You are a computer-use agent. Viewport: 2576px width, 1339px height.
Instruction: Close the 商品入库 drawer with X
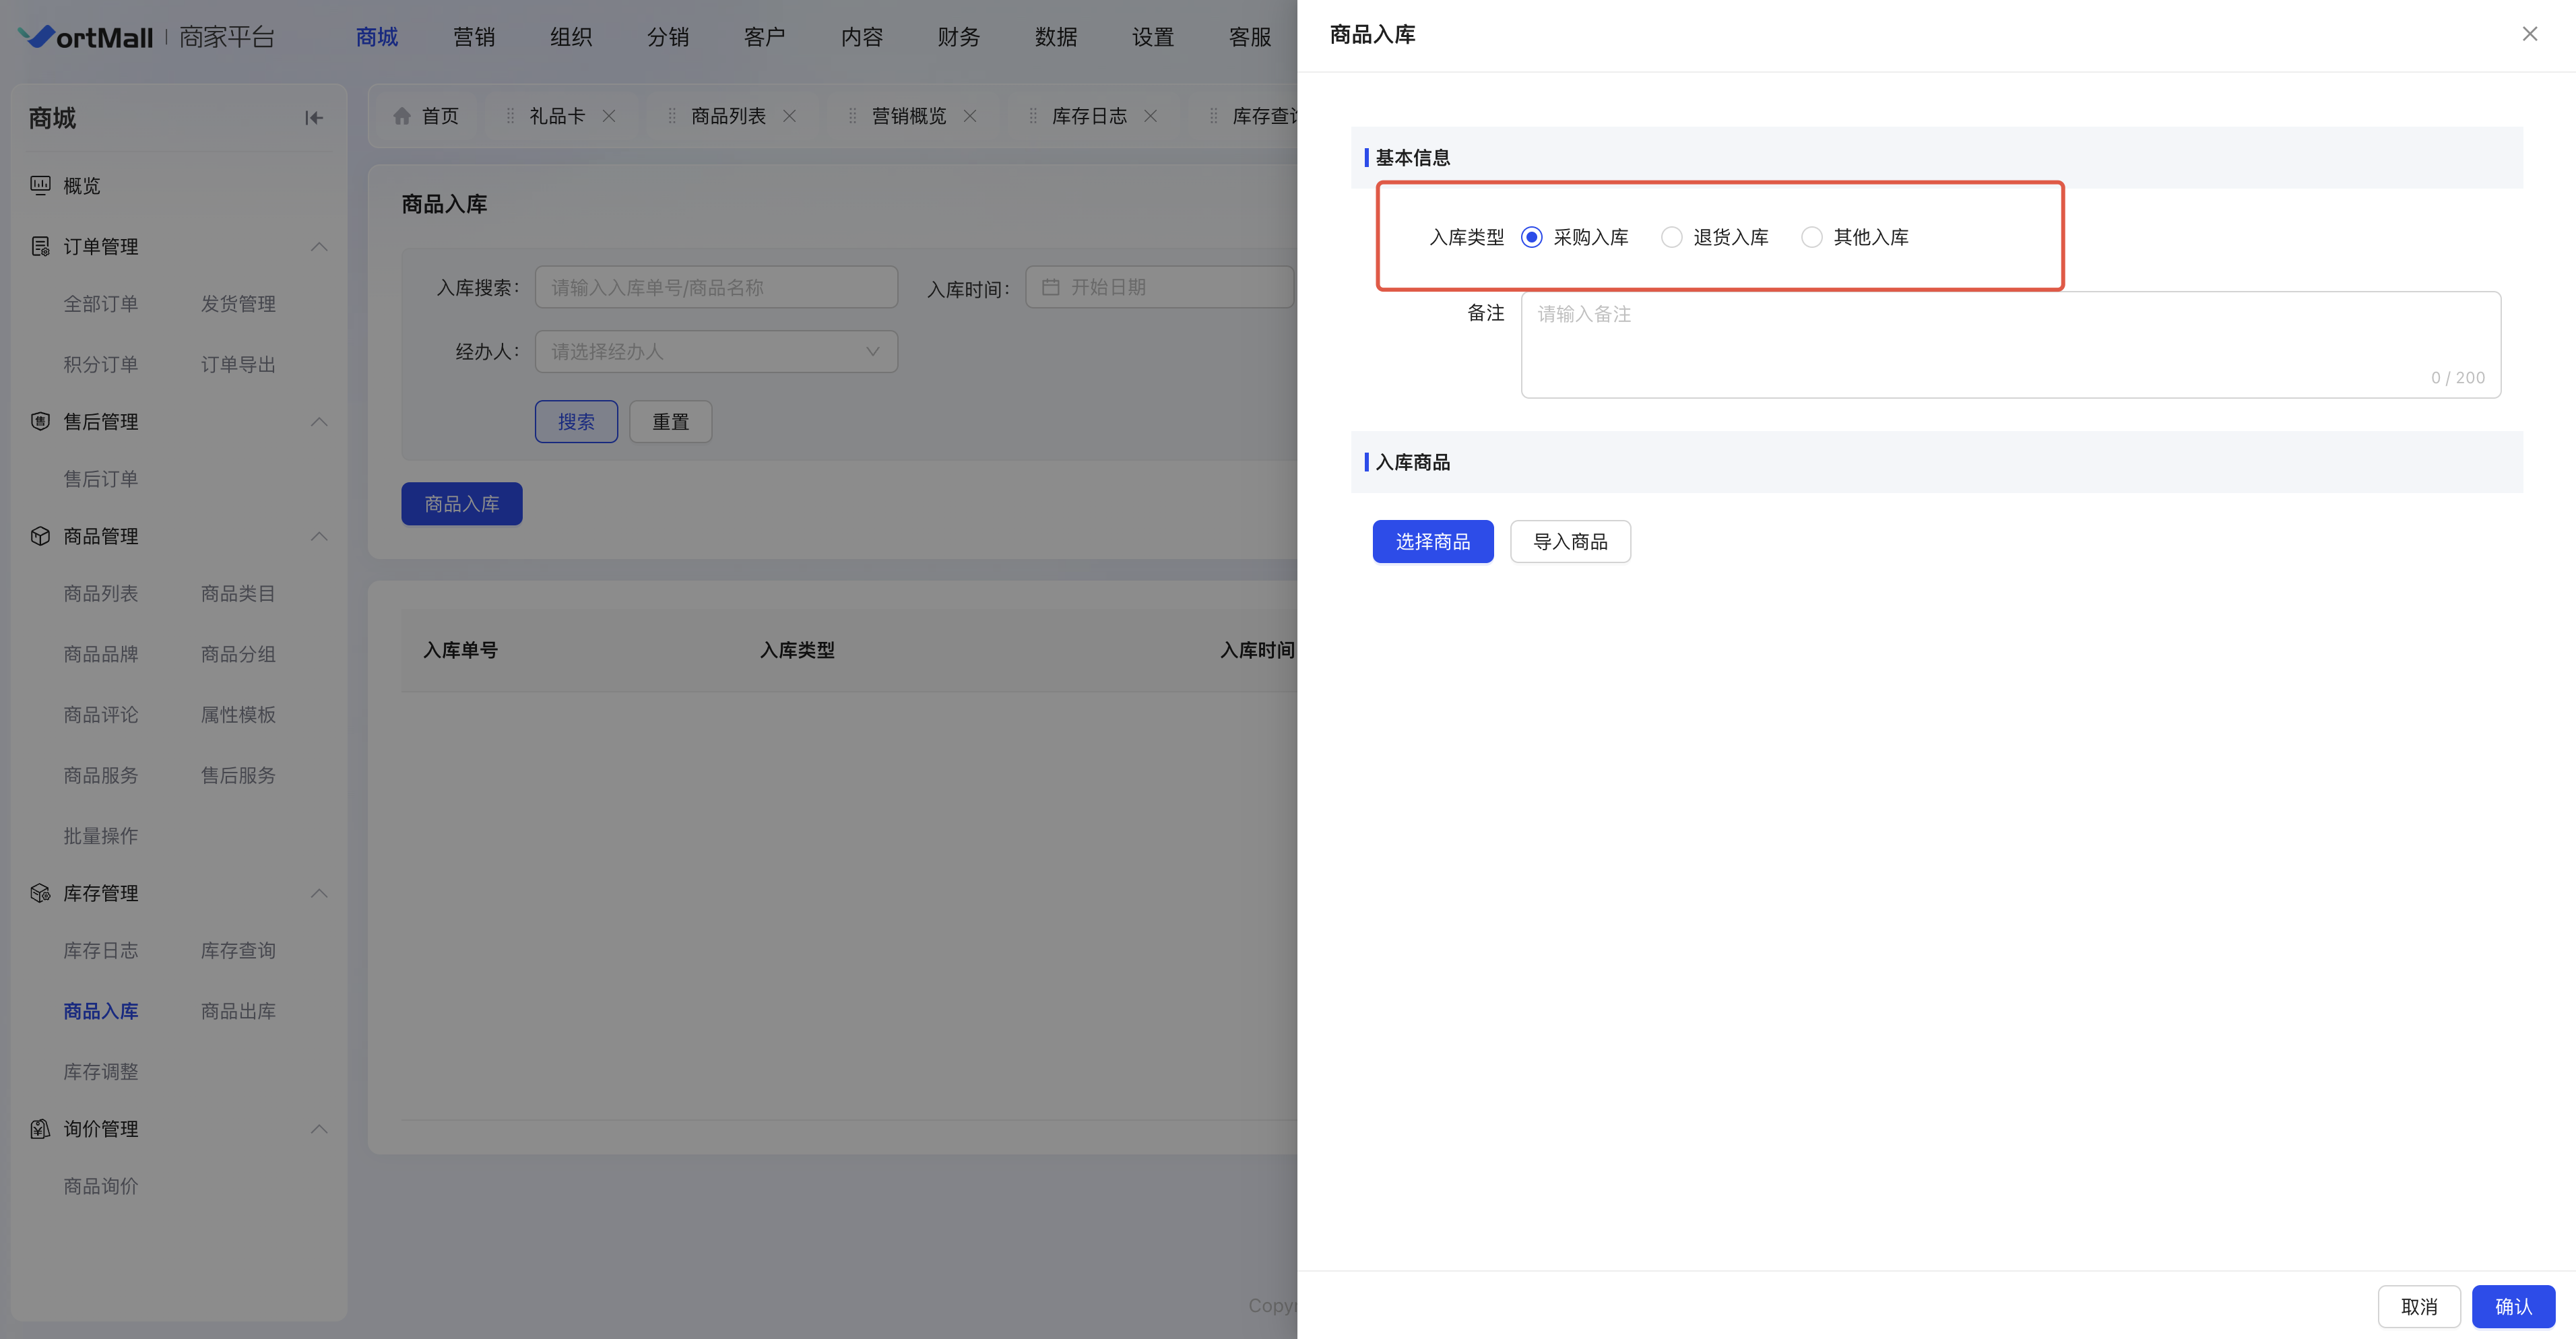point(2529,34)
